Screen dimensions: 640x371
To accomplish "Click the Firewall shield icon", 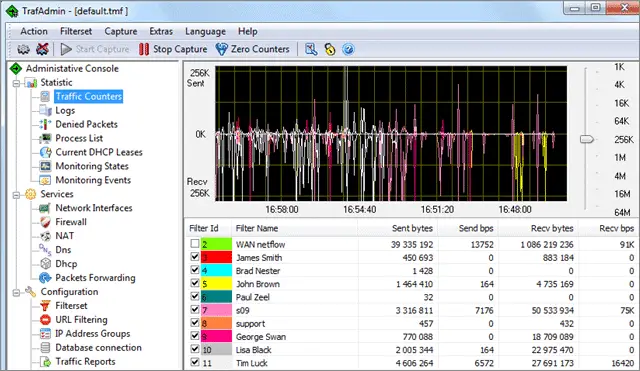I will (45, 222).
